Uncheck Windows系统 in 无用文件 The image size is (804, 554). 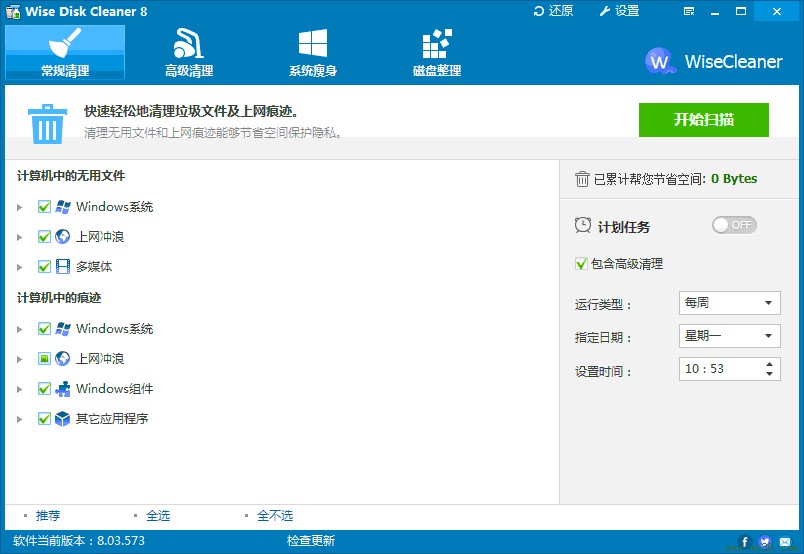[45, 207]
